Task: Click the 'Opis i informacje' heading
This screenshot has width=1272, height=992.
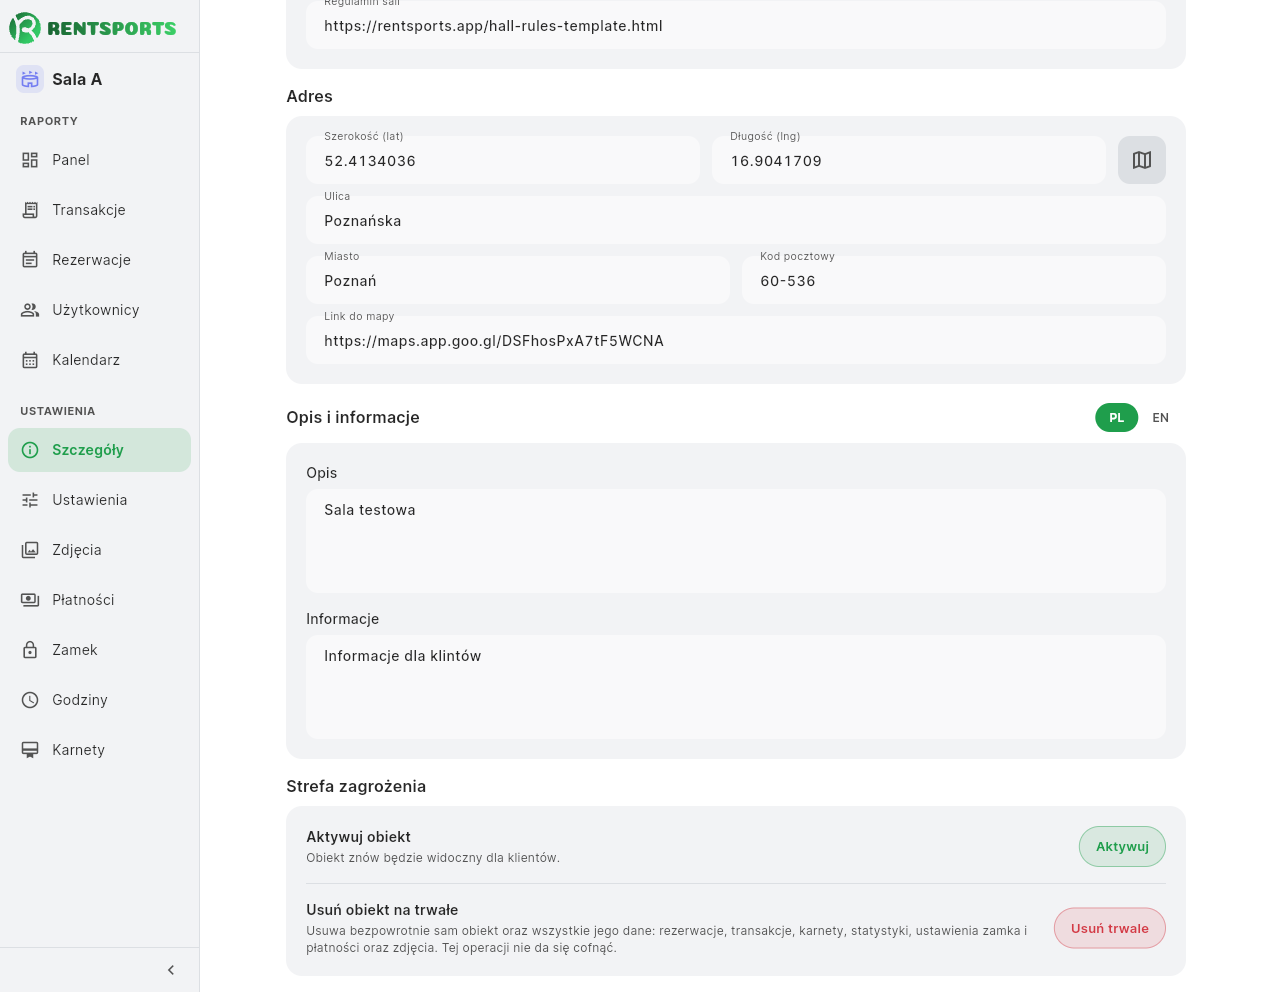Action: 353,417
